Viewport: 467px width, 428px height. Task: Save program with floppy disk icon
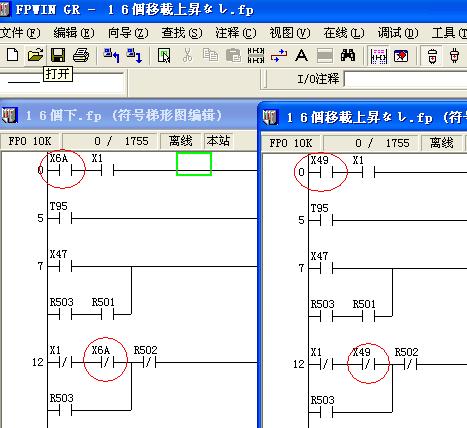(58, 55)
